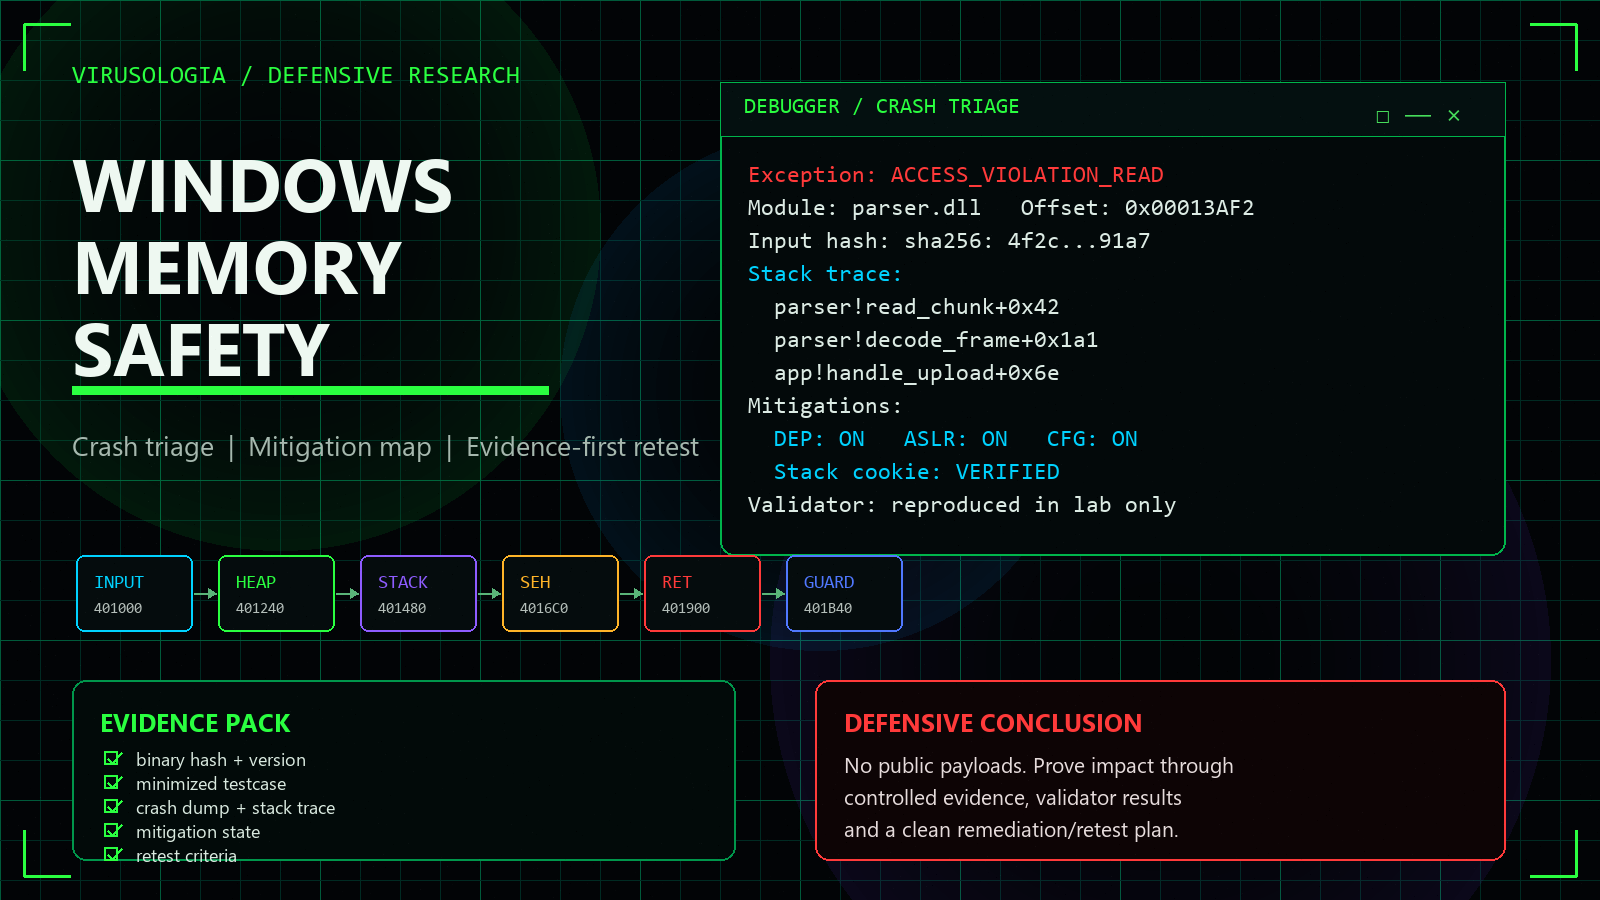Select the STACK 401480 block
Viewport: 1600px width, 900px height.
coord(418,594)
